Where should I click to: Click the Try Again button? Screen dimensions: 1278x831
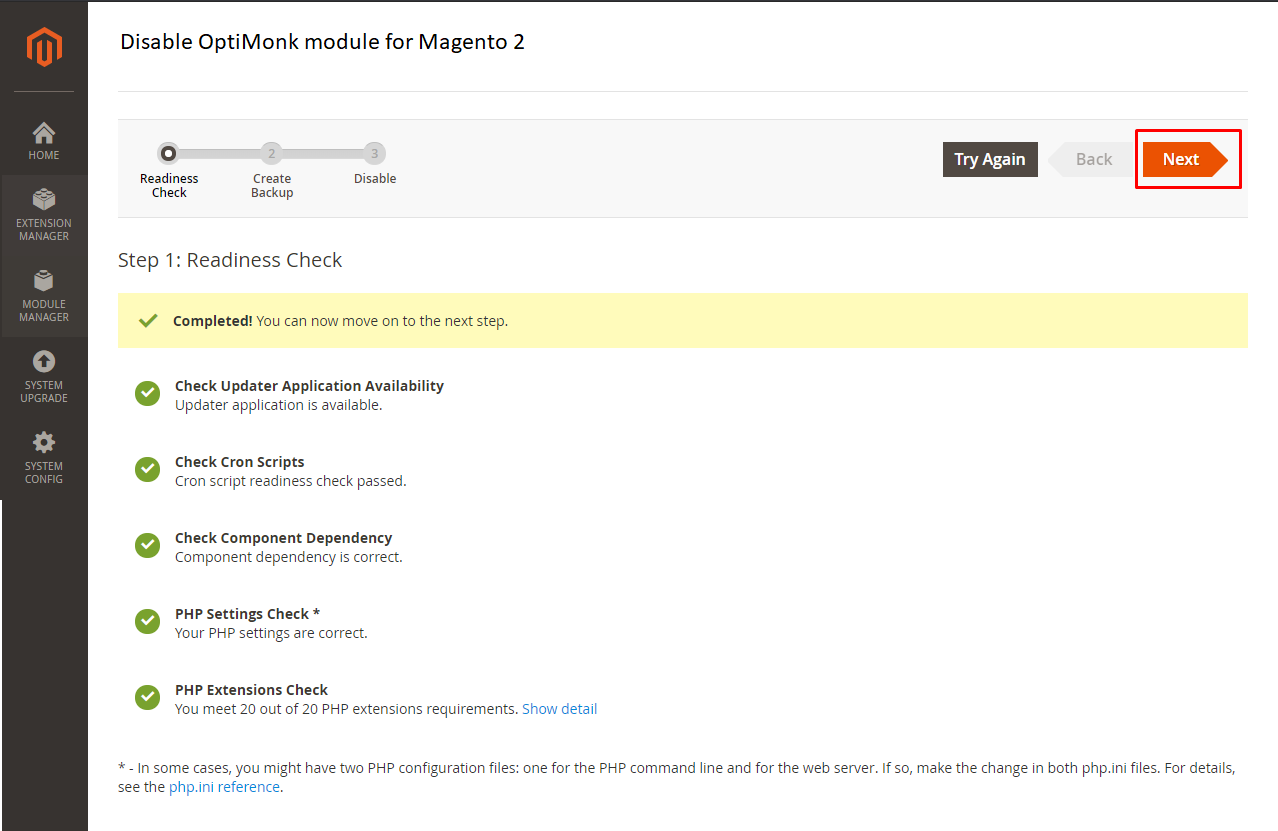click(x=990, y=159)
